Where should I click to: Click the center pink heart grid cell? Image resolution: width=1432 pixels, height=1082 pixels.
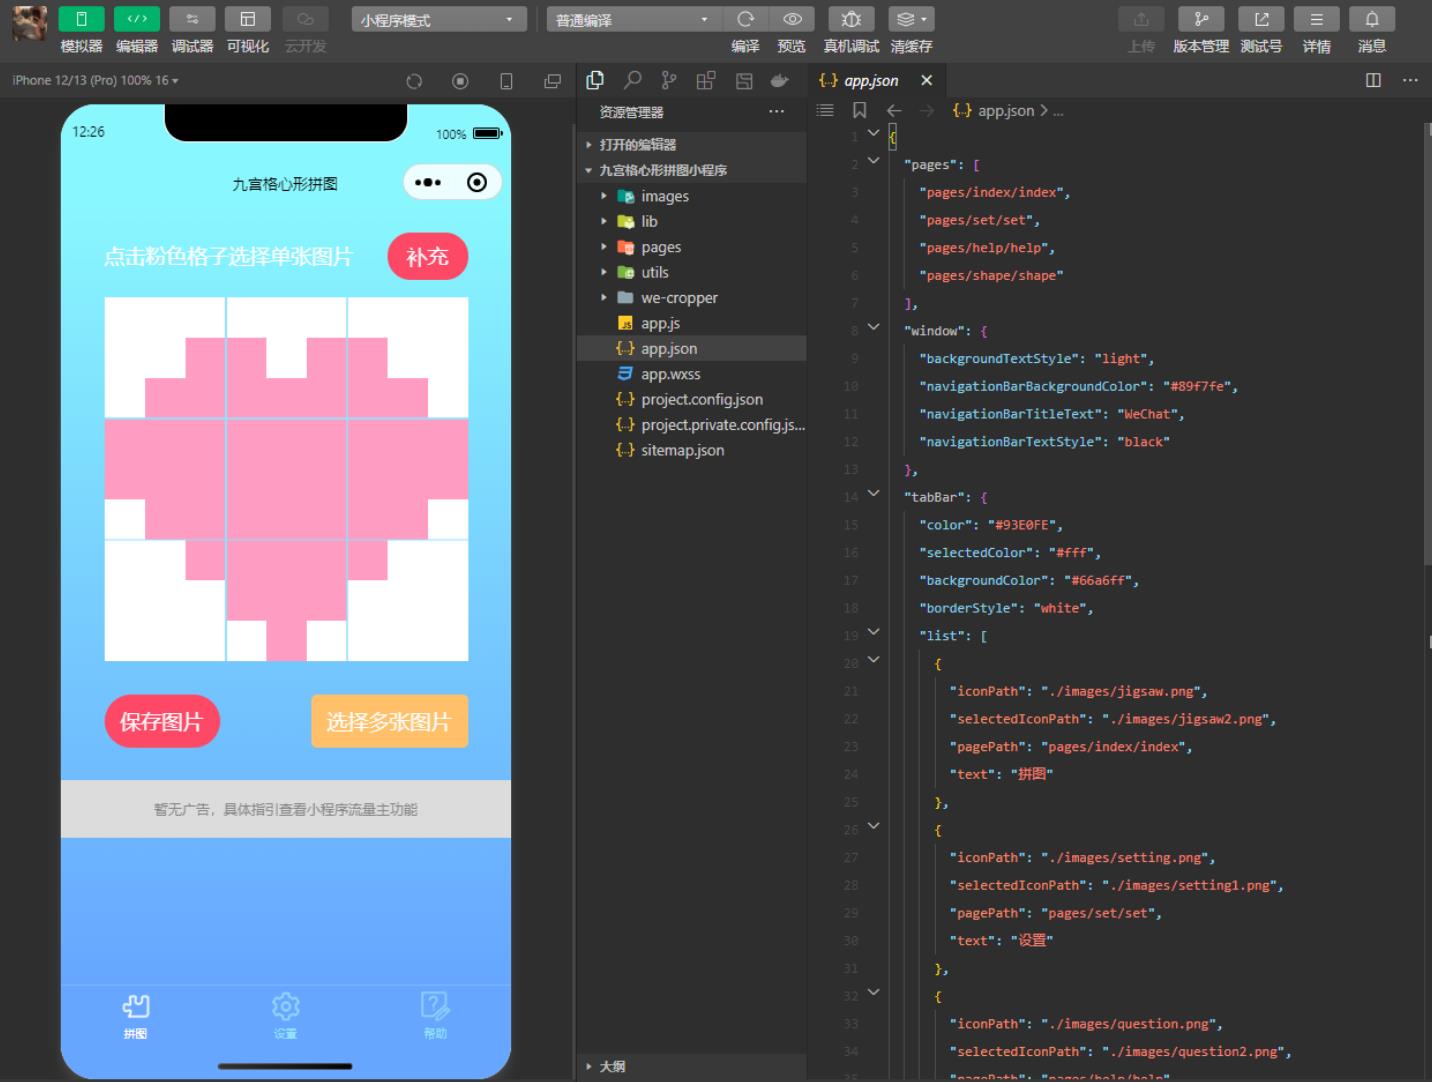coord(286,479)
